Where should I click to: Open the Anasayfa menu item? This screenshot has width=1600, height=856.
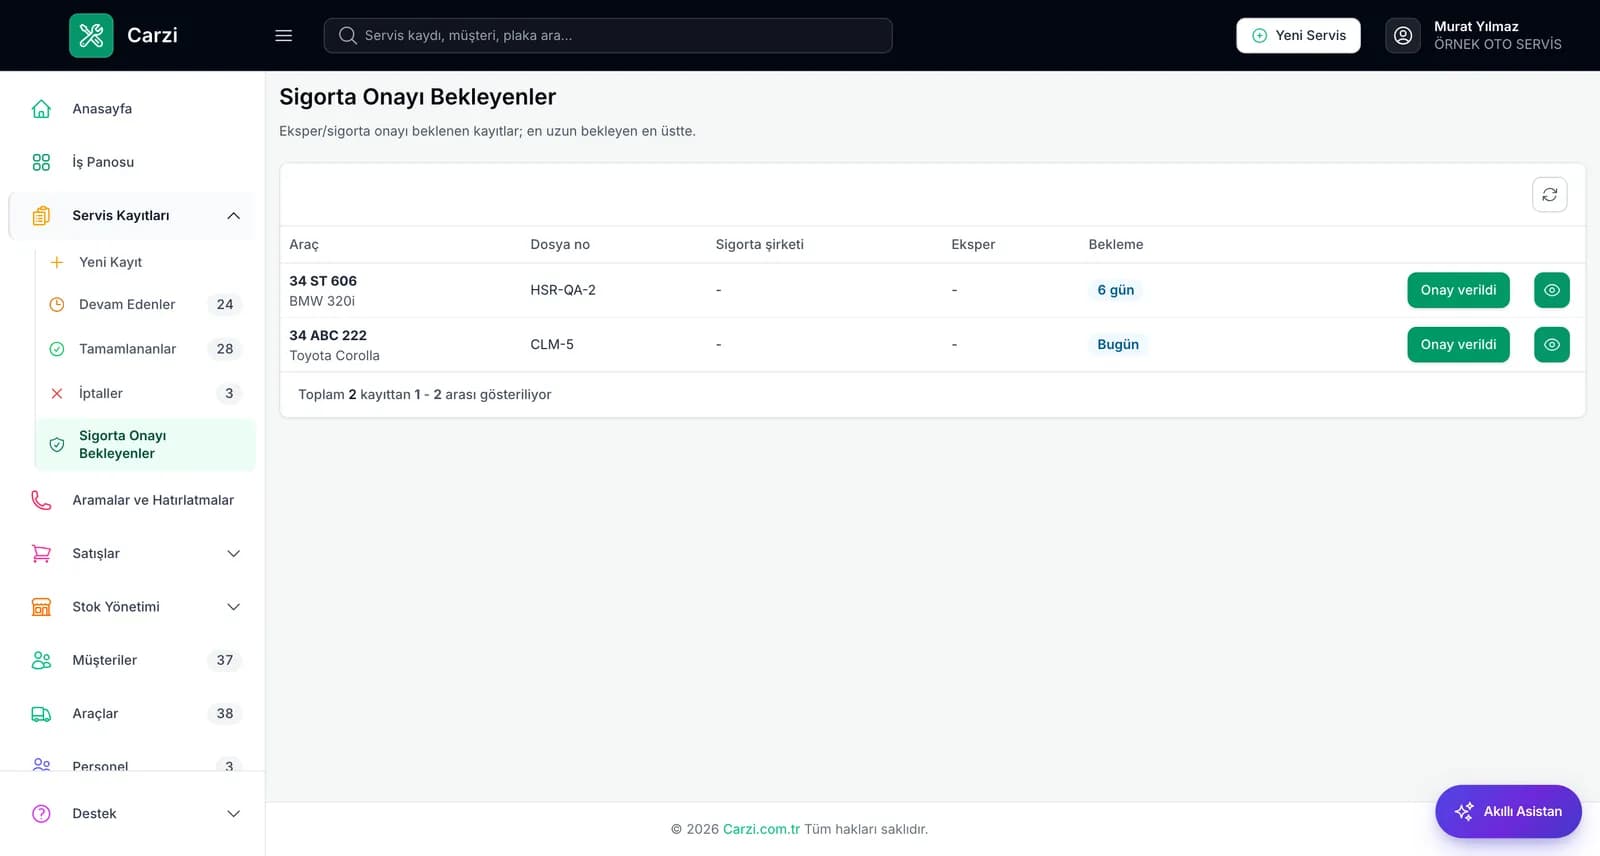click(x=132, y=109)
